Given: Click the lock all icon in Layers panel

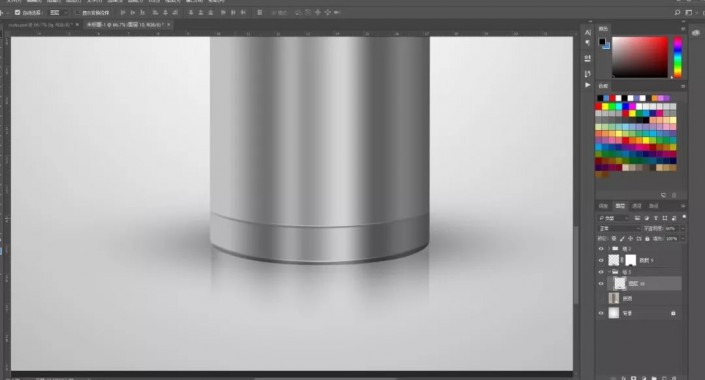Looking at the screenshot, I should pyautogui.click(x=647, y=239).
